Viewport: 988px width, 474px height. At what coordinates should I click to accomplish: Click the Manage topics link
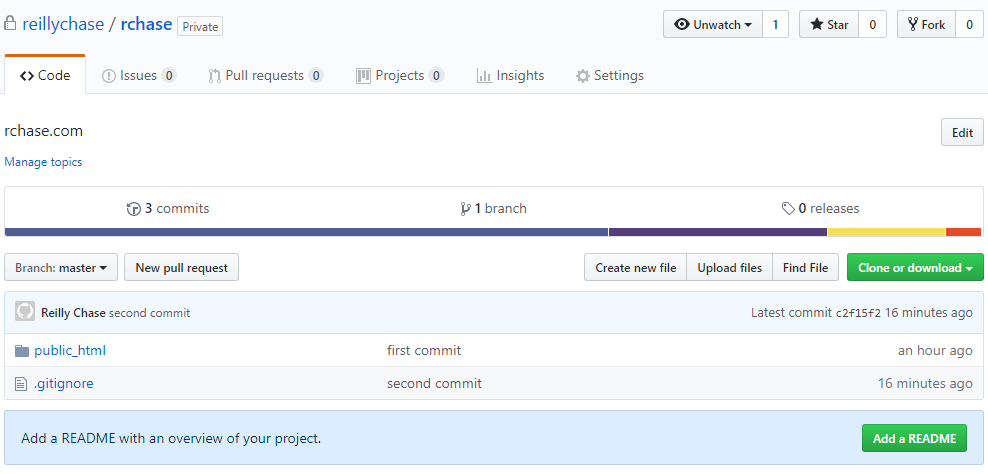pos(43,162)
